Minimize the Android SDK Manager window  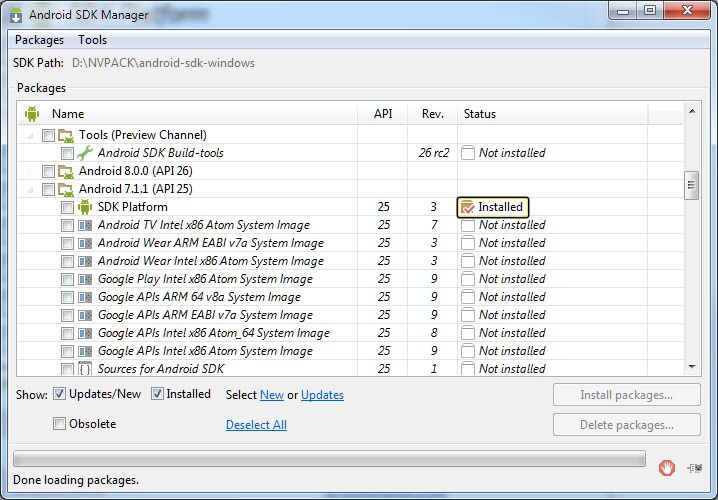tap(623, 11)
